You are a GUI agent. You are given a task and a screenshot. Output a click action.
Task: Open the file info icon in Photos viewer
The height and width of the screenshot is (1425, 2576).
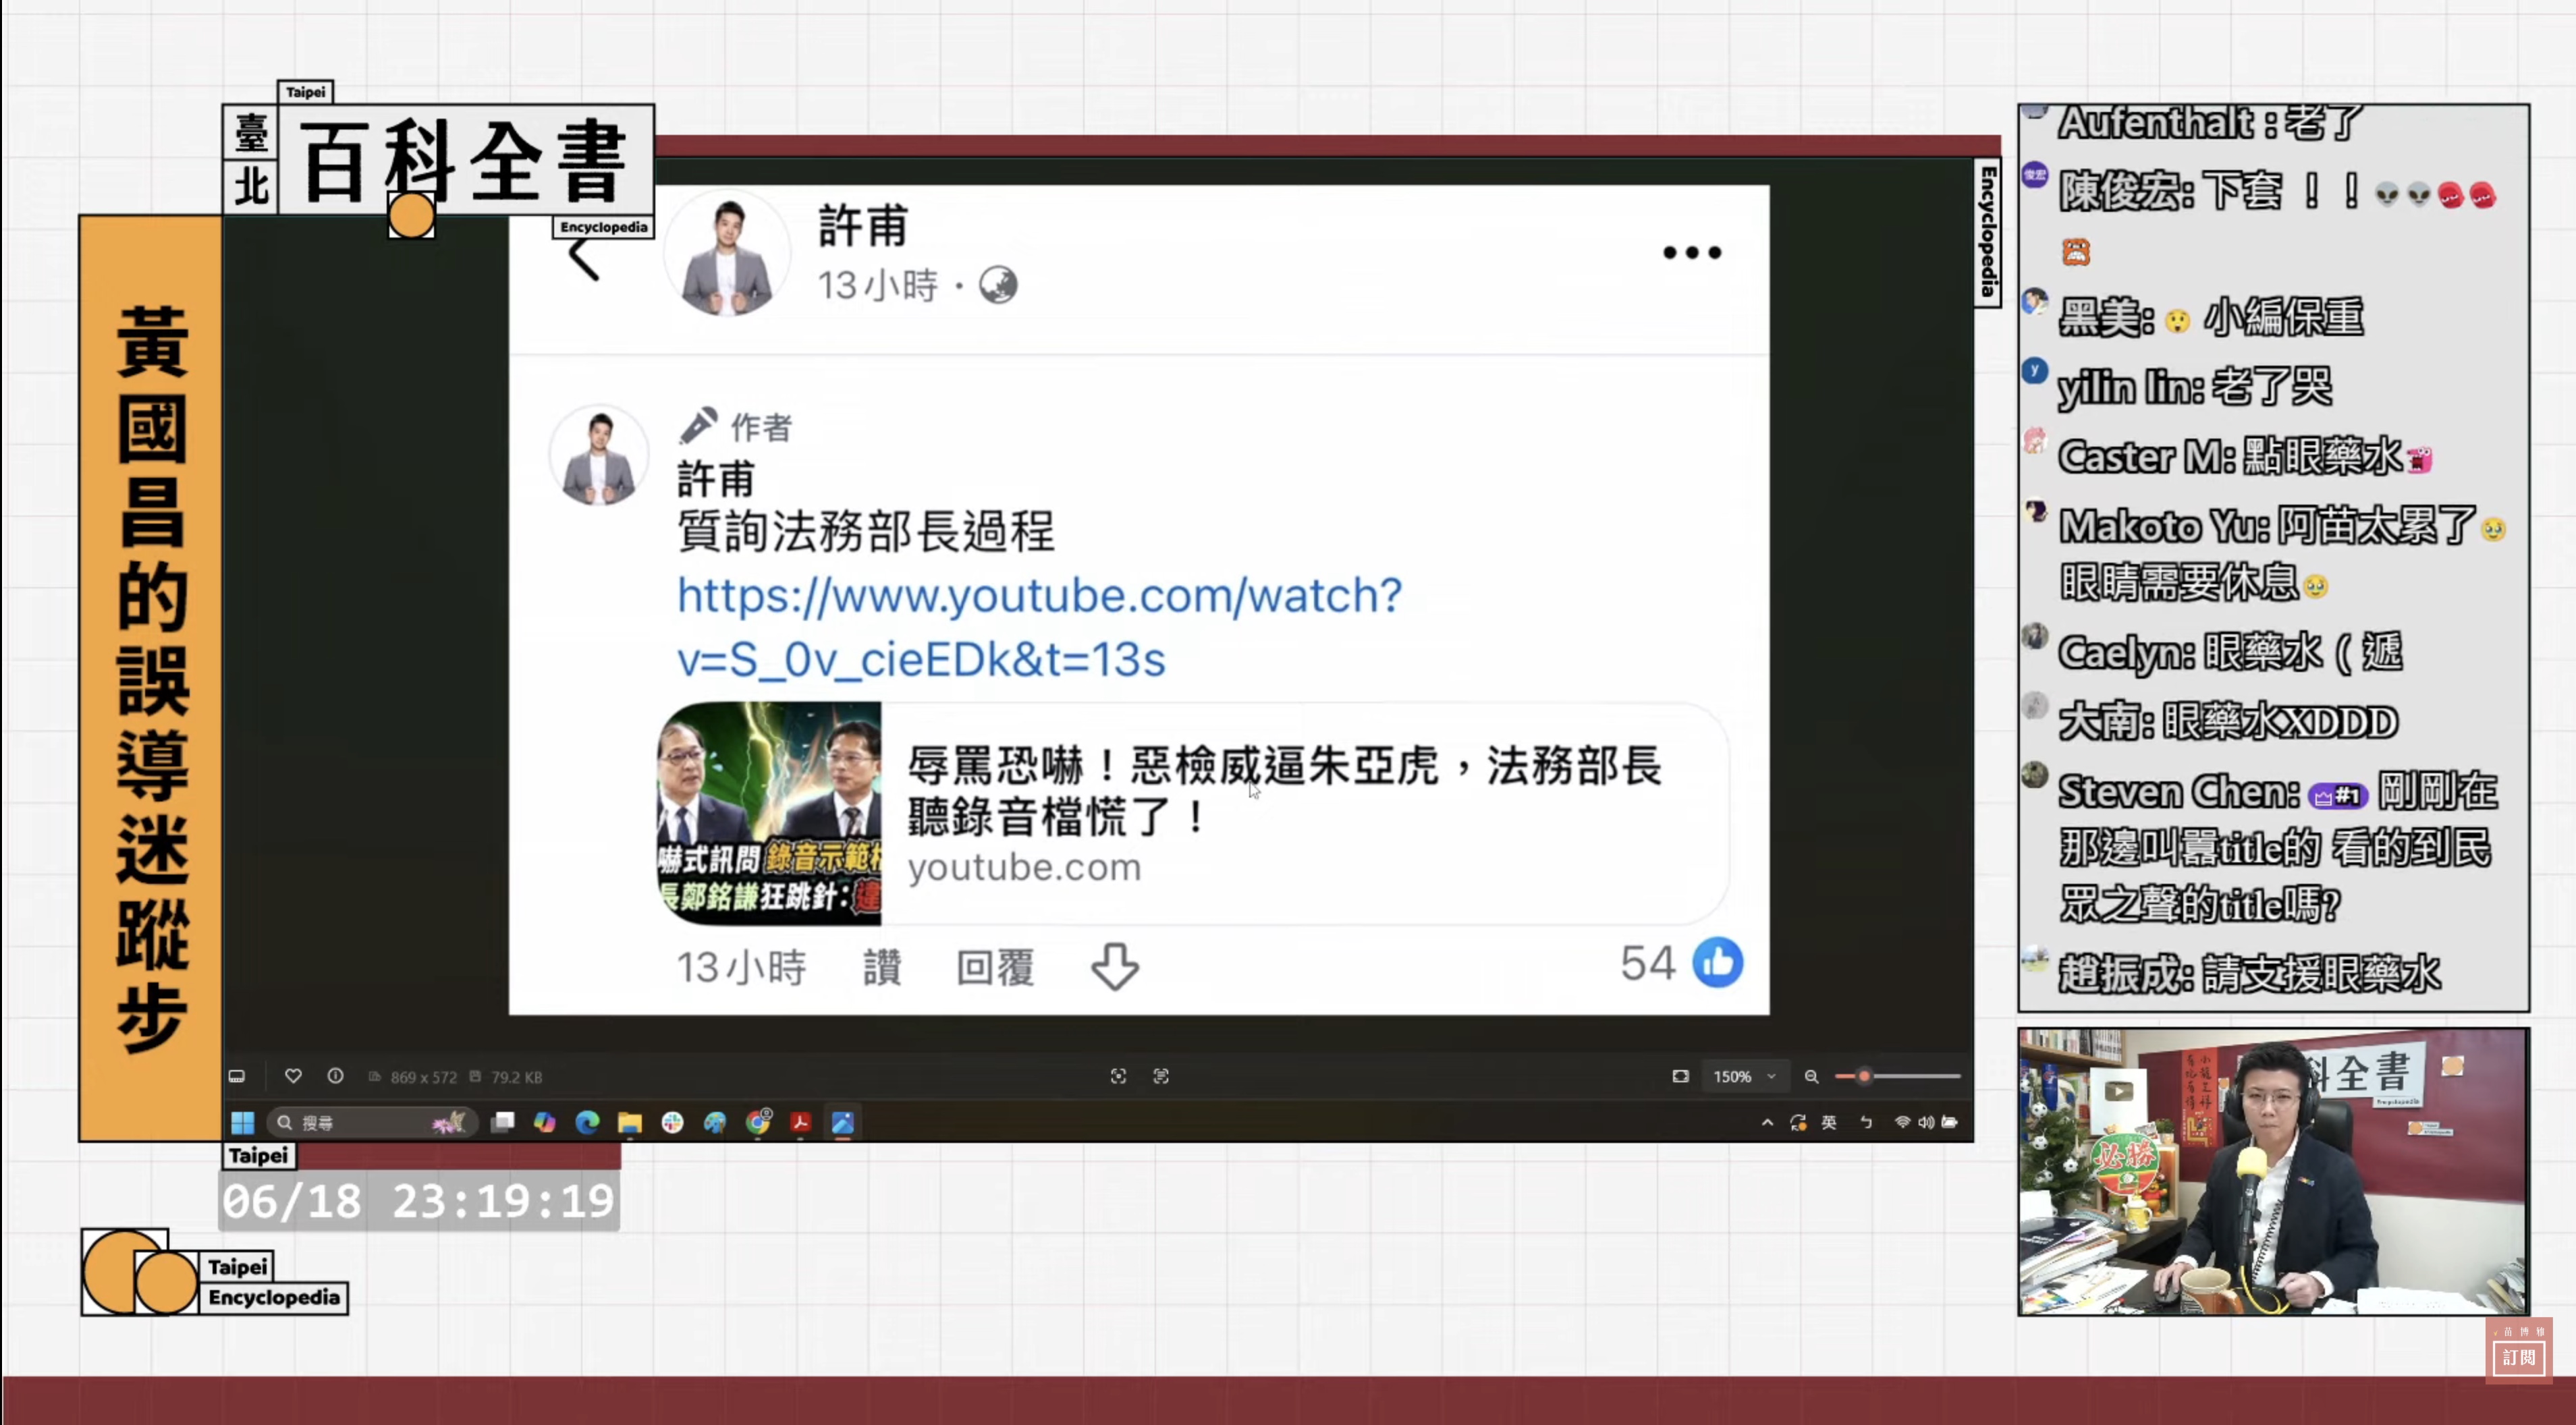point(335,1076)
